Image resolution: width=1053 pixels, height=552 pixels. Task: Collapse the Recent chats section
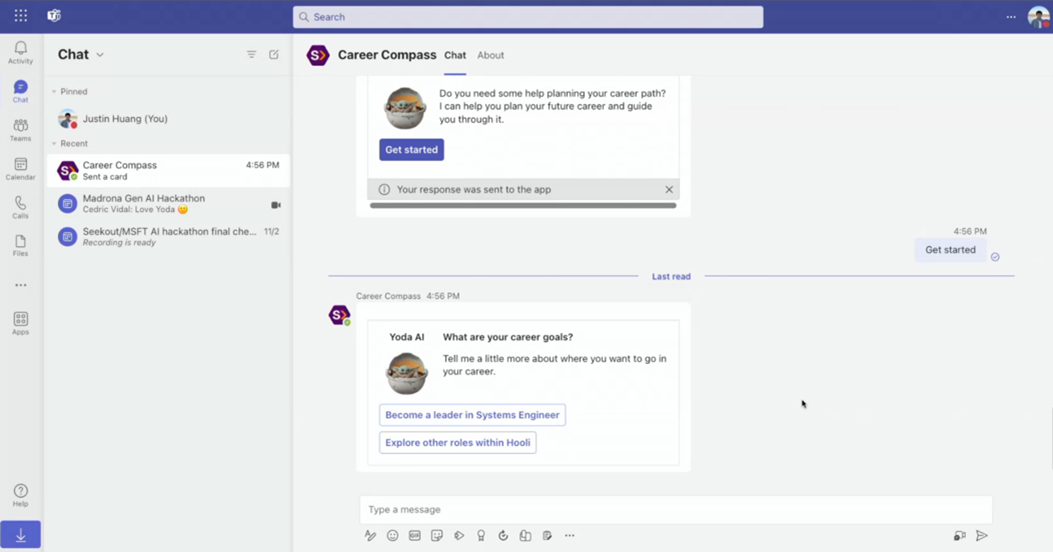coord(54,144)
